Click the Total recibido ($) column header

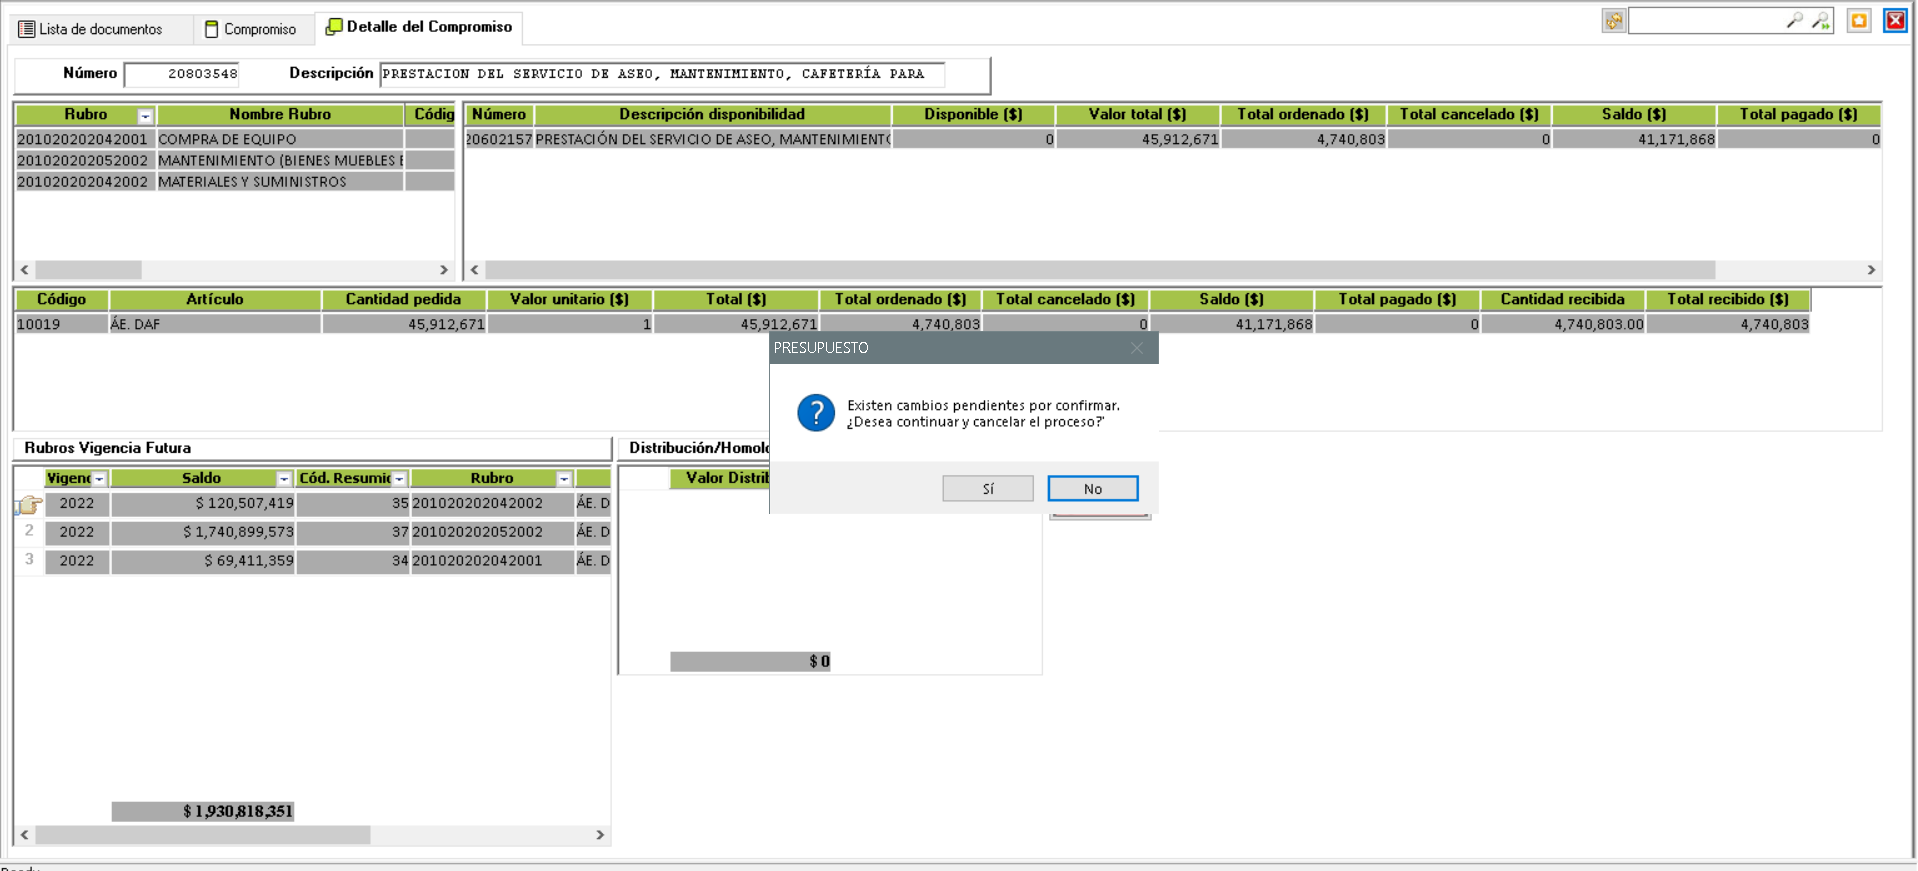1728,299
